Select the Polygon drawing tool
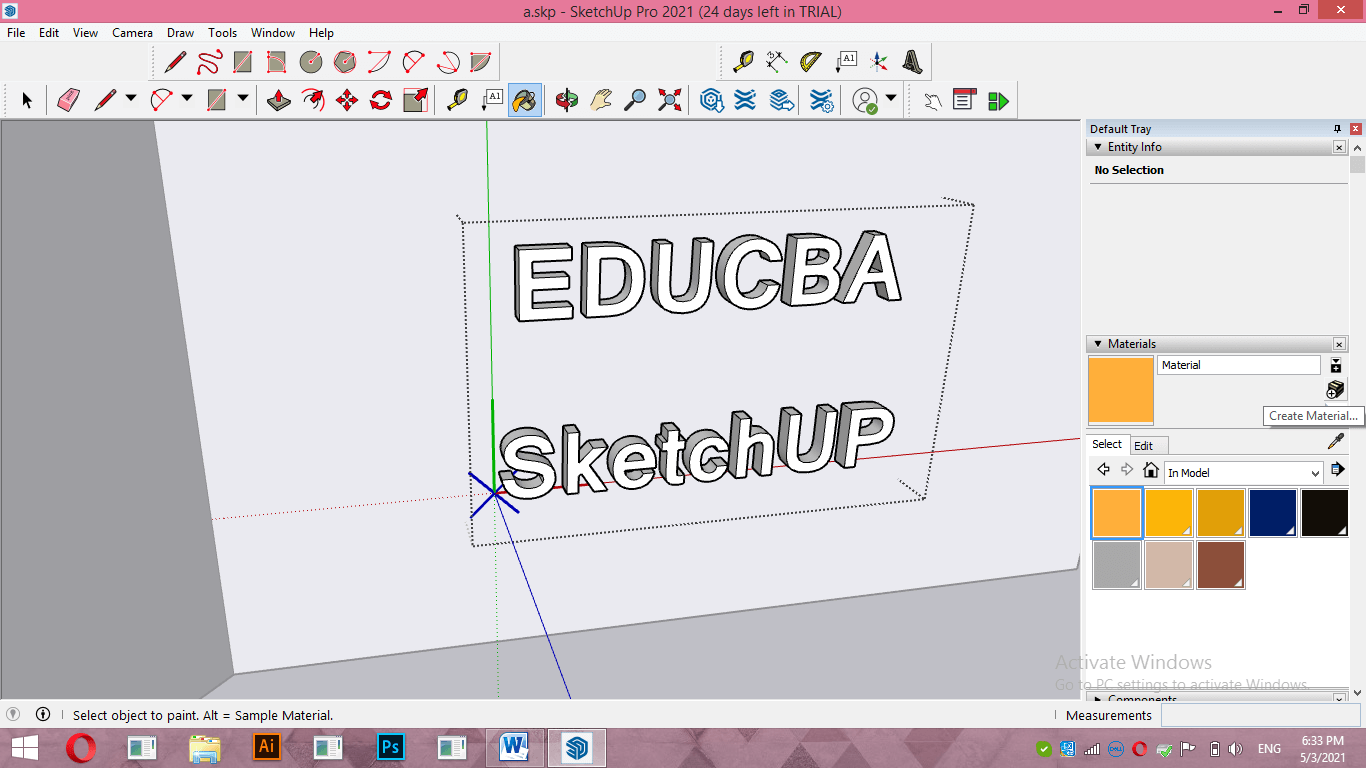Screen dimensions: 1366x768 point(345,62)
